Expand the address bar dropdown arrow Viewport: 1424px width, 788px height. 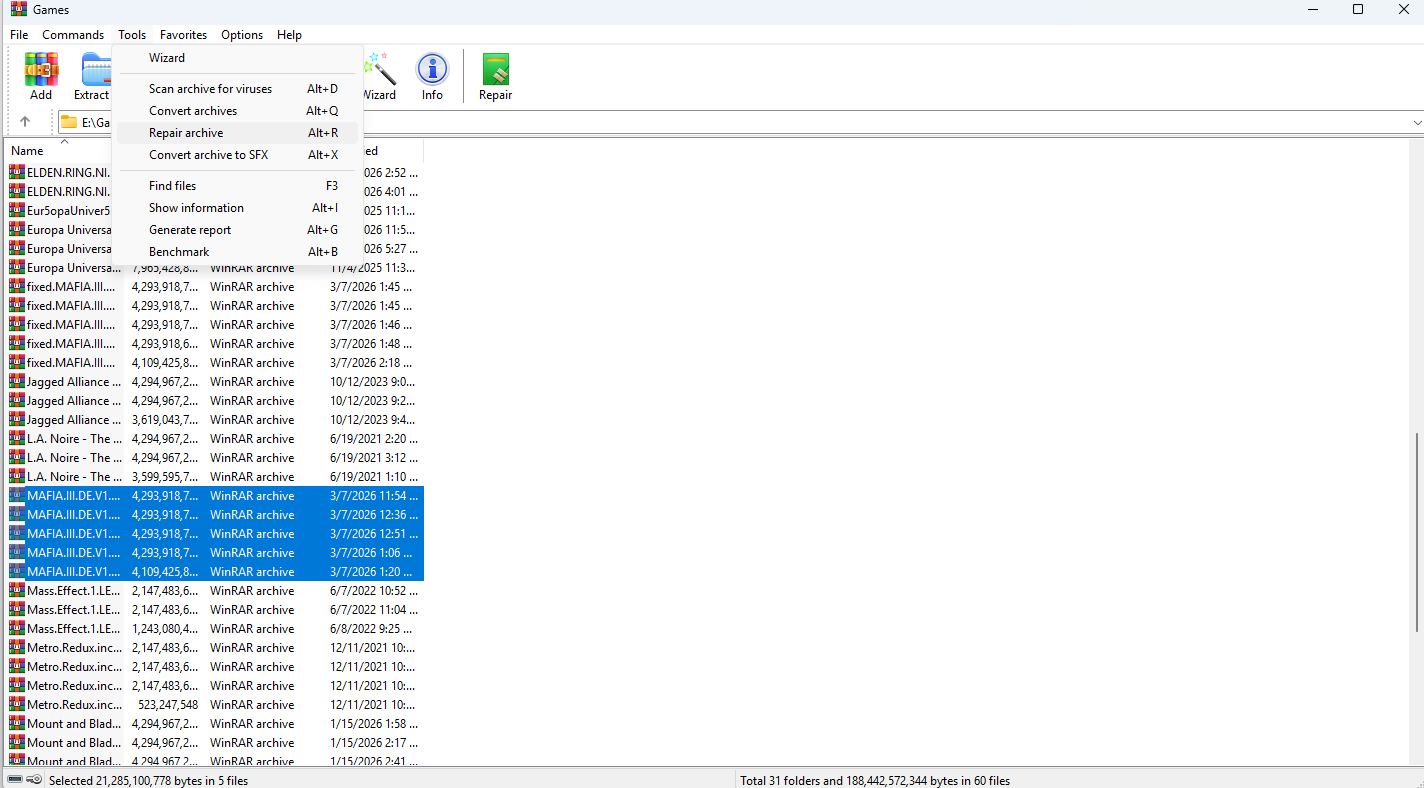pyautogui.click(x=1417, y=122)
